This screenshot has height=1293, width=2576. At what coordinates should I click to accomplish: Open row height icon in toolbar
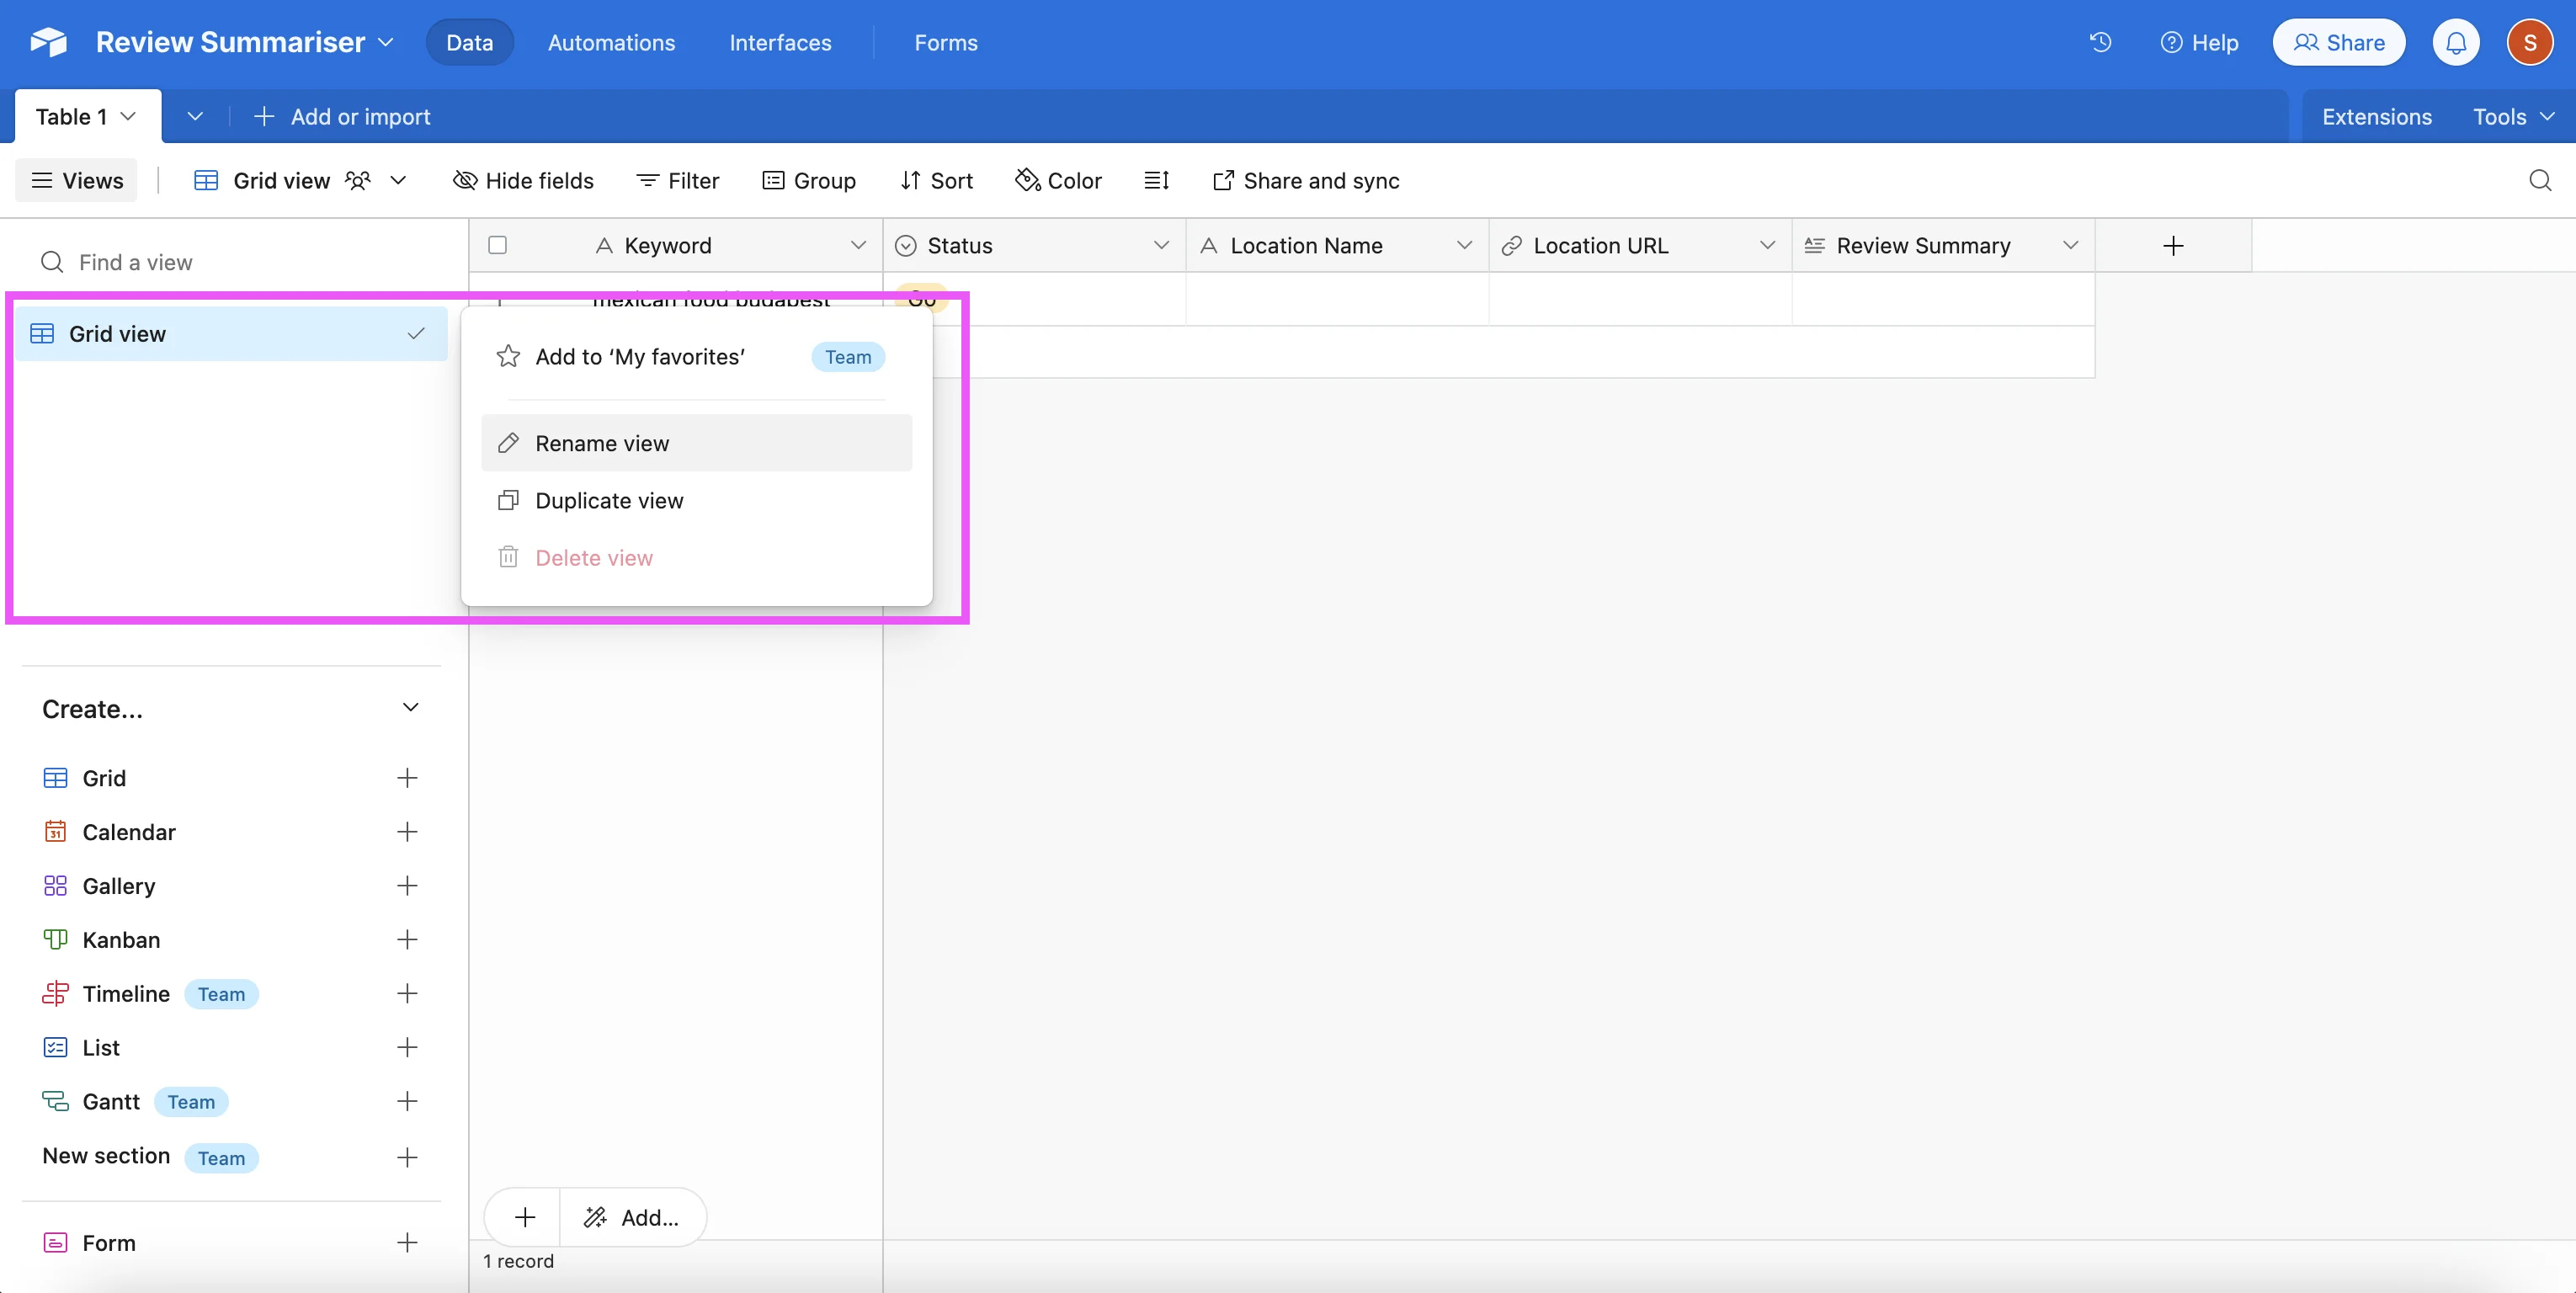coord(1156,180)
